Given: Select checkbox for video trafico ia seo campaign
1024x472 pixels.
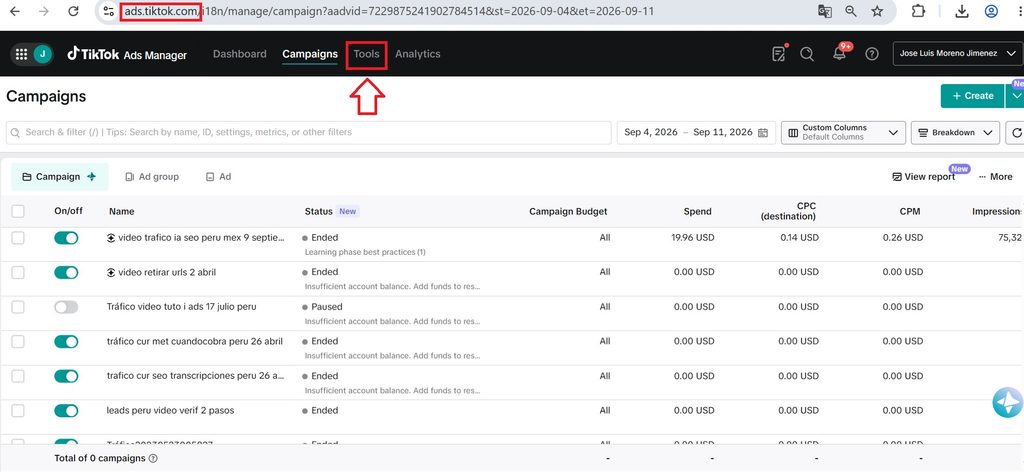Looking at the screenshot, I should click(18, 238).
